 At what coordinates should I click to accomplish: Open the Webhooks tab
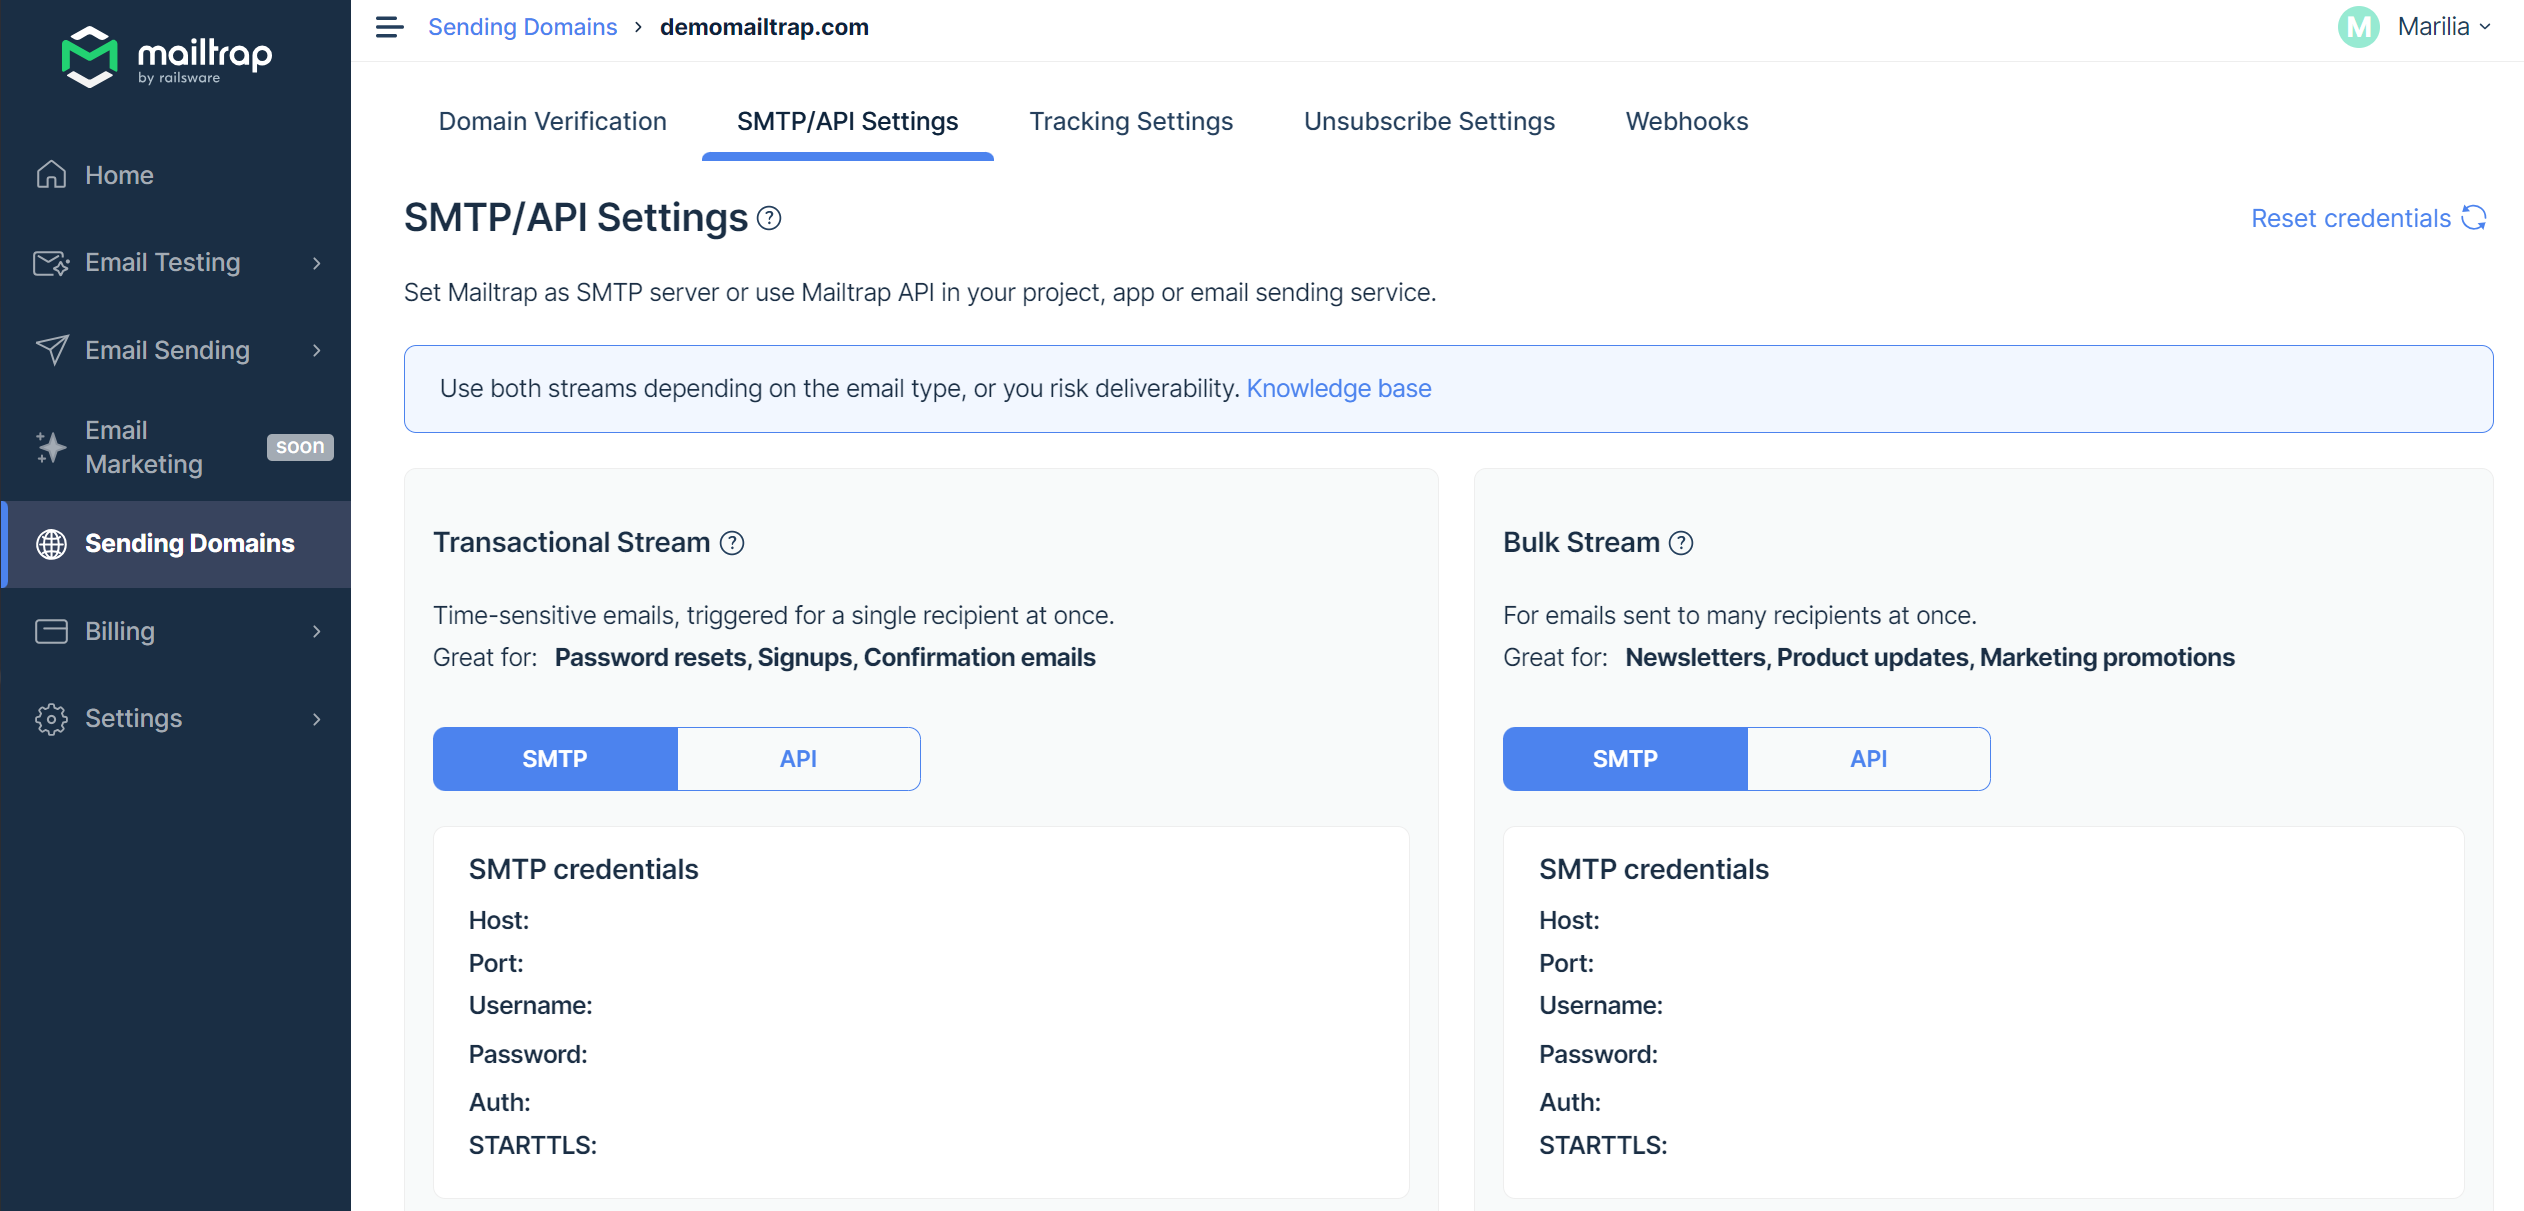click(1687, 121)
